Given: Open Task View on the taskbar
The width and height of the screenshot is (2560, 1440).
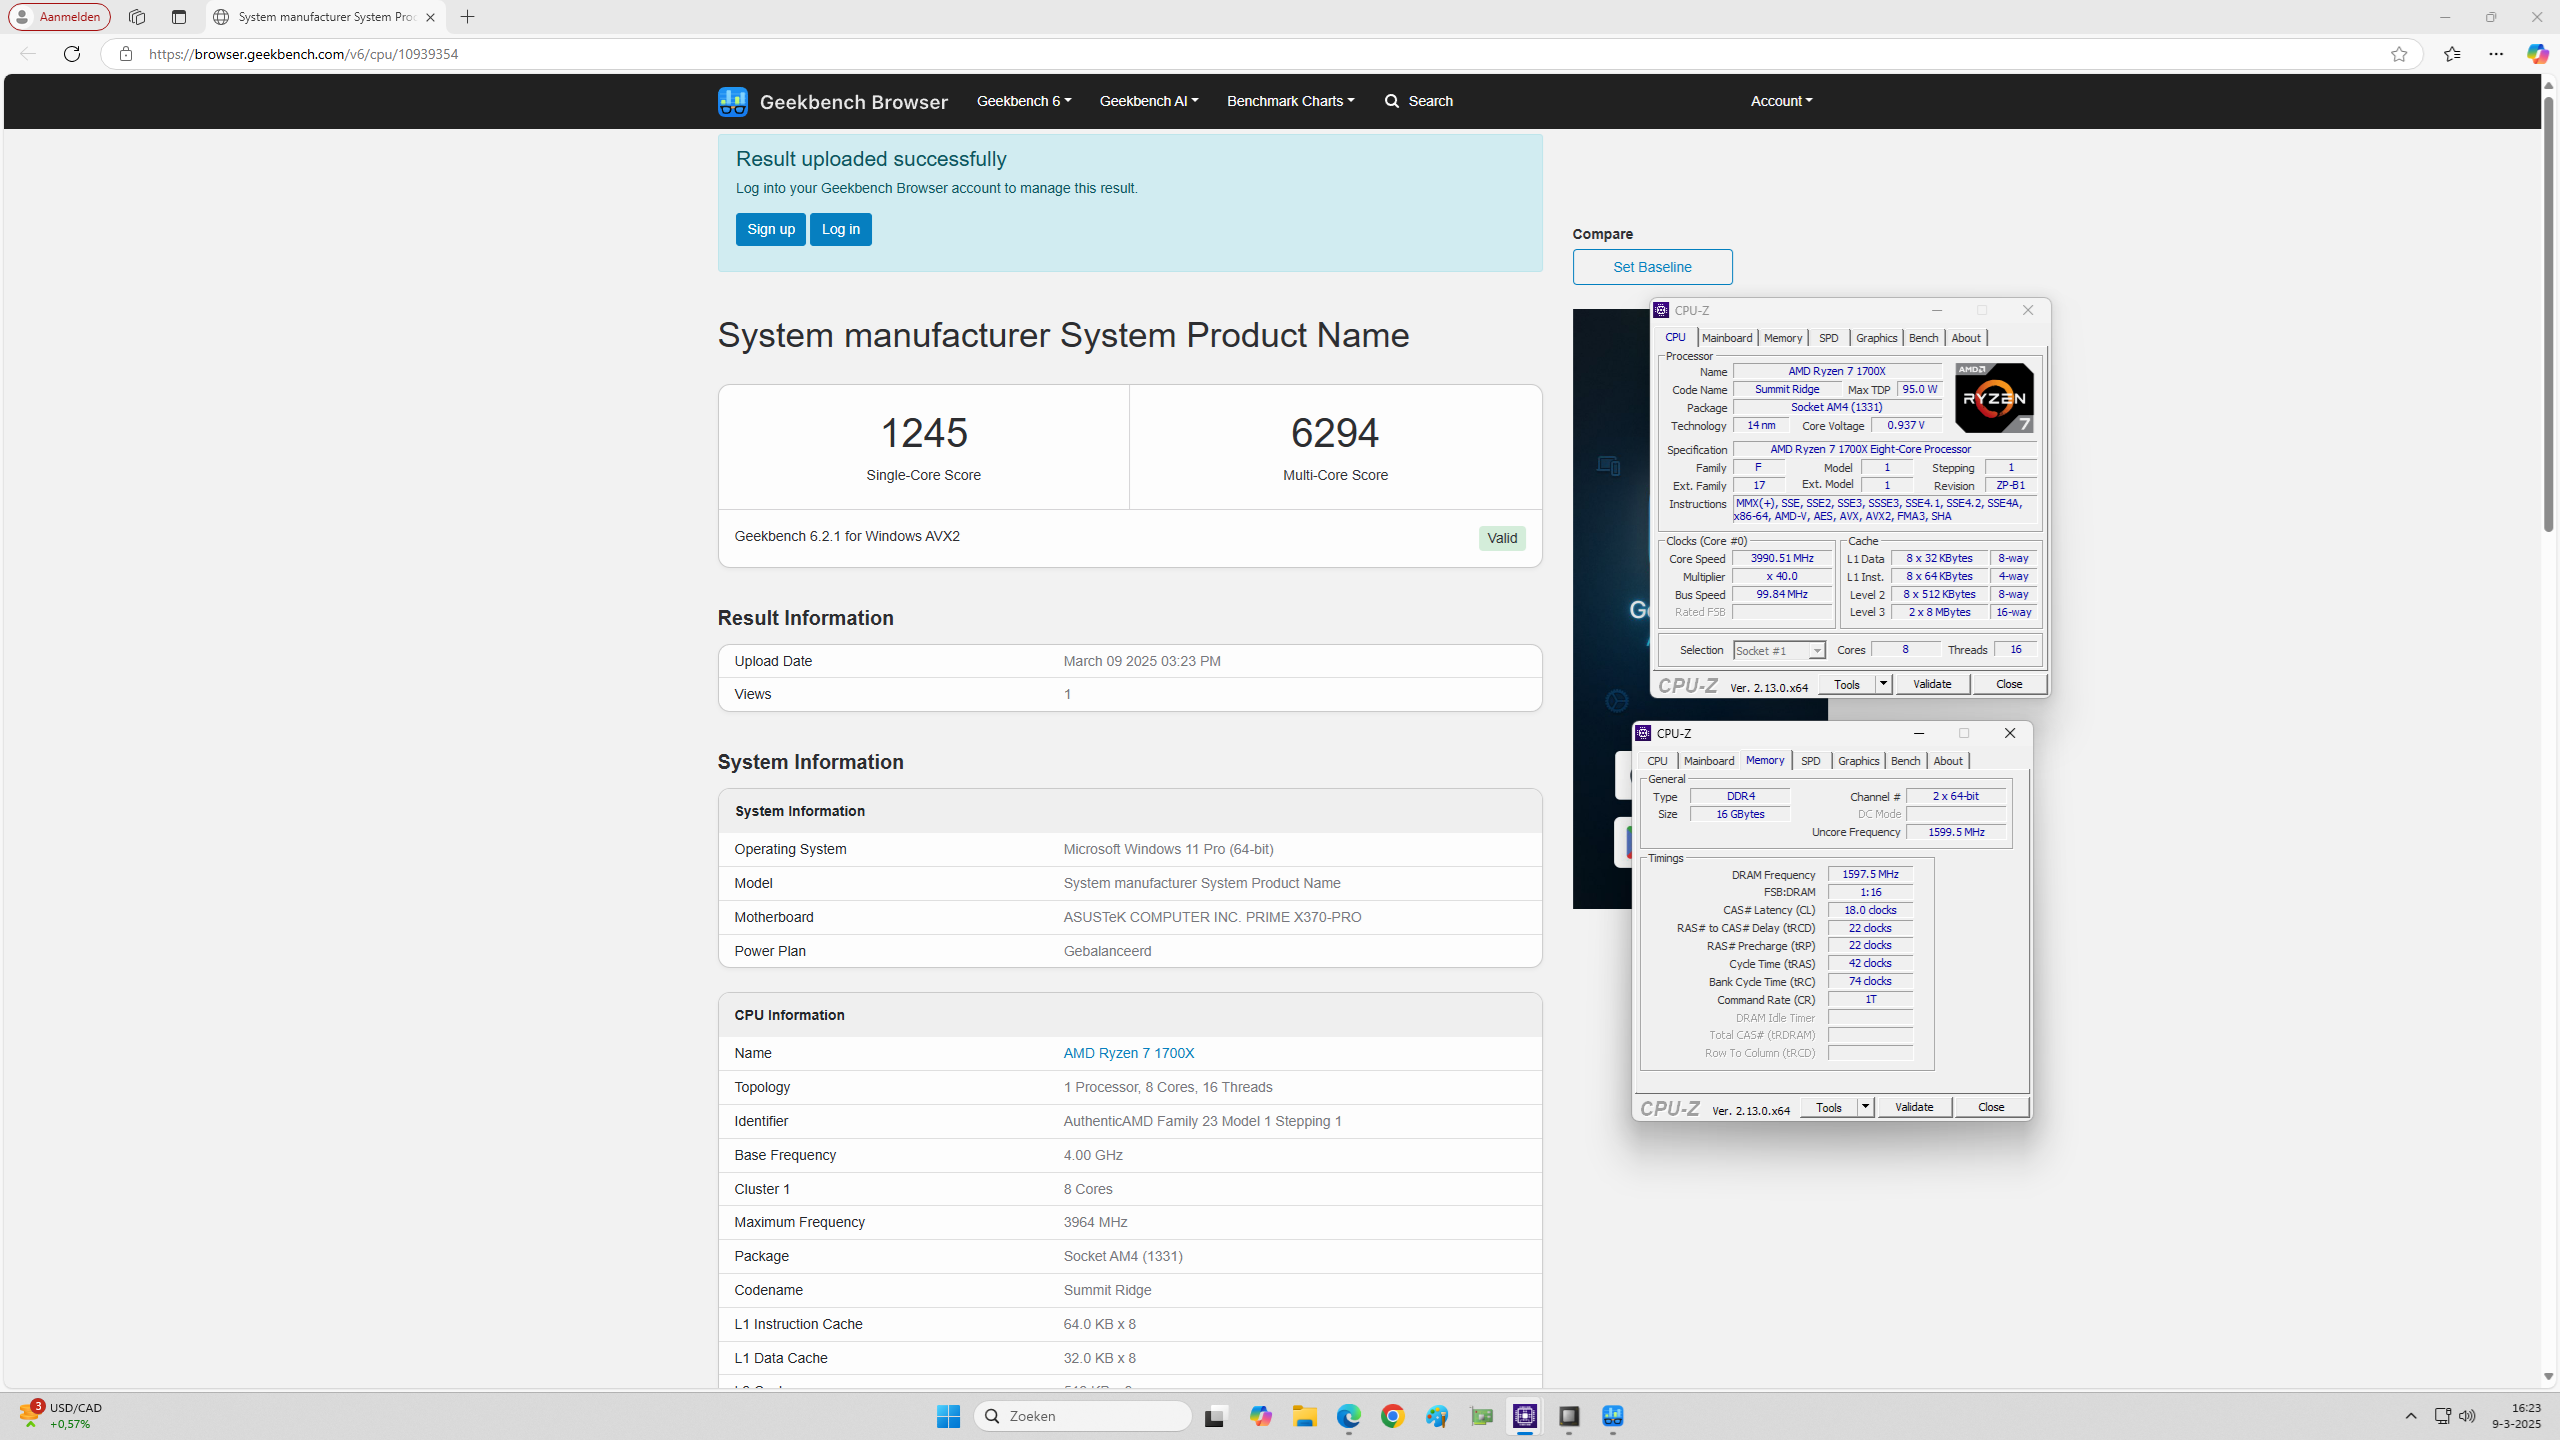Looking at the screenshot, I should point(1215,1416).
